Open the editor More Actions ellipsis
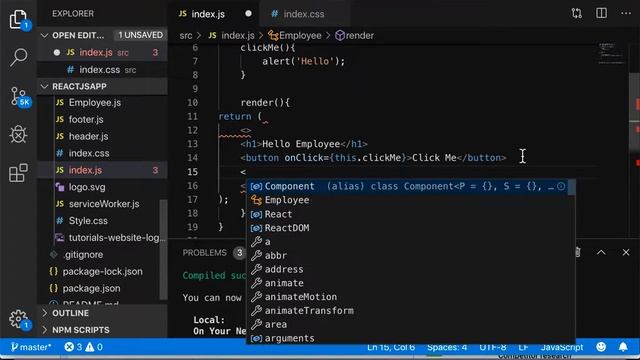This screenshot has height=360, width=640. [626, 13]
